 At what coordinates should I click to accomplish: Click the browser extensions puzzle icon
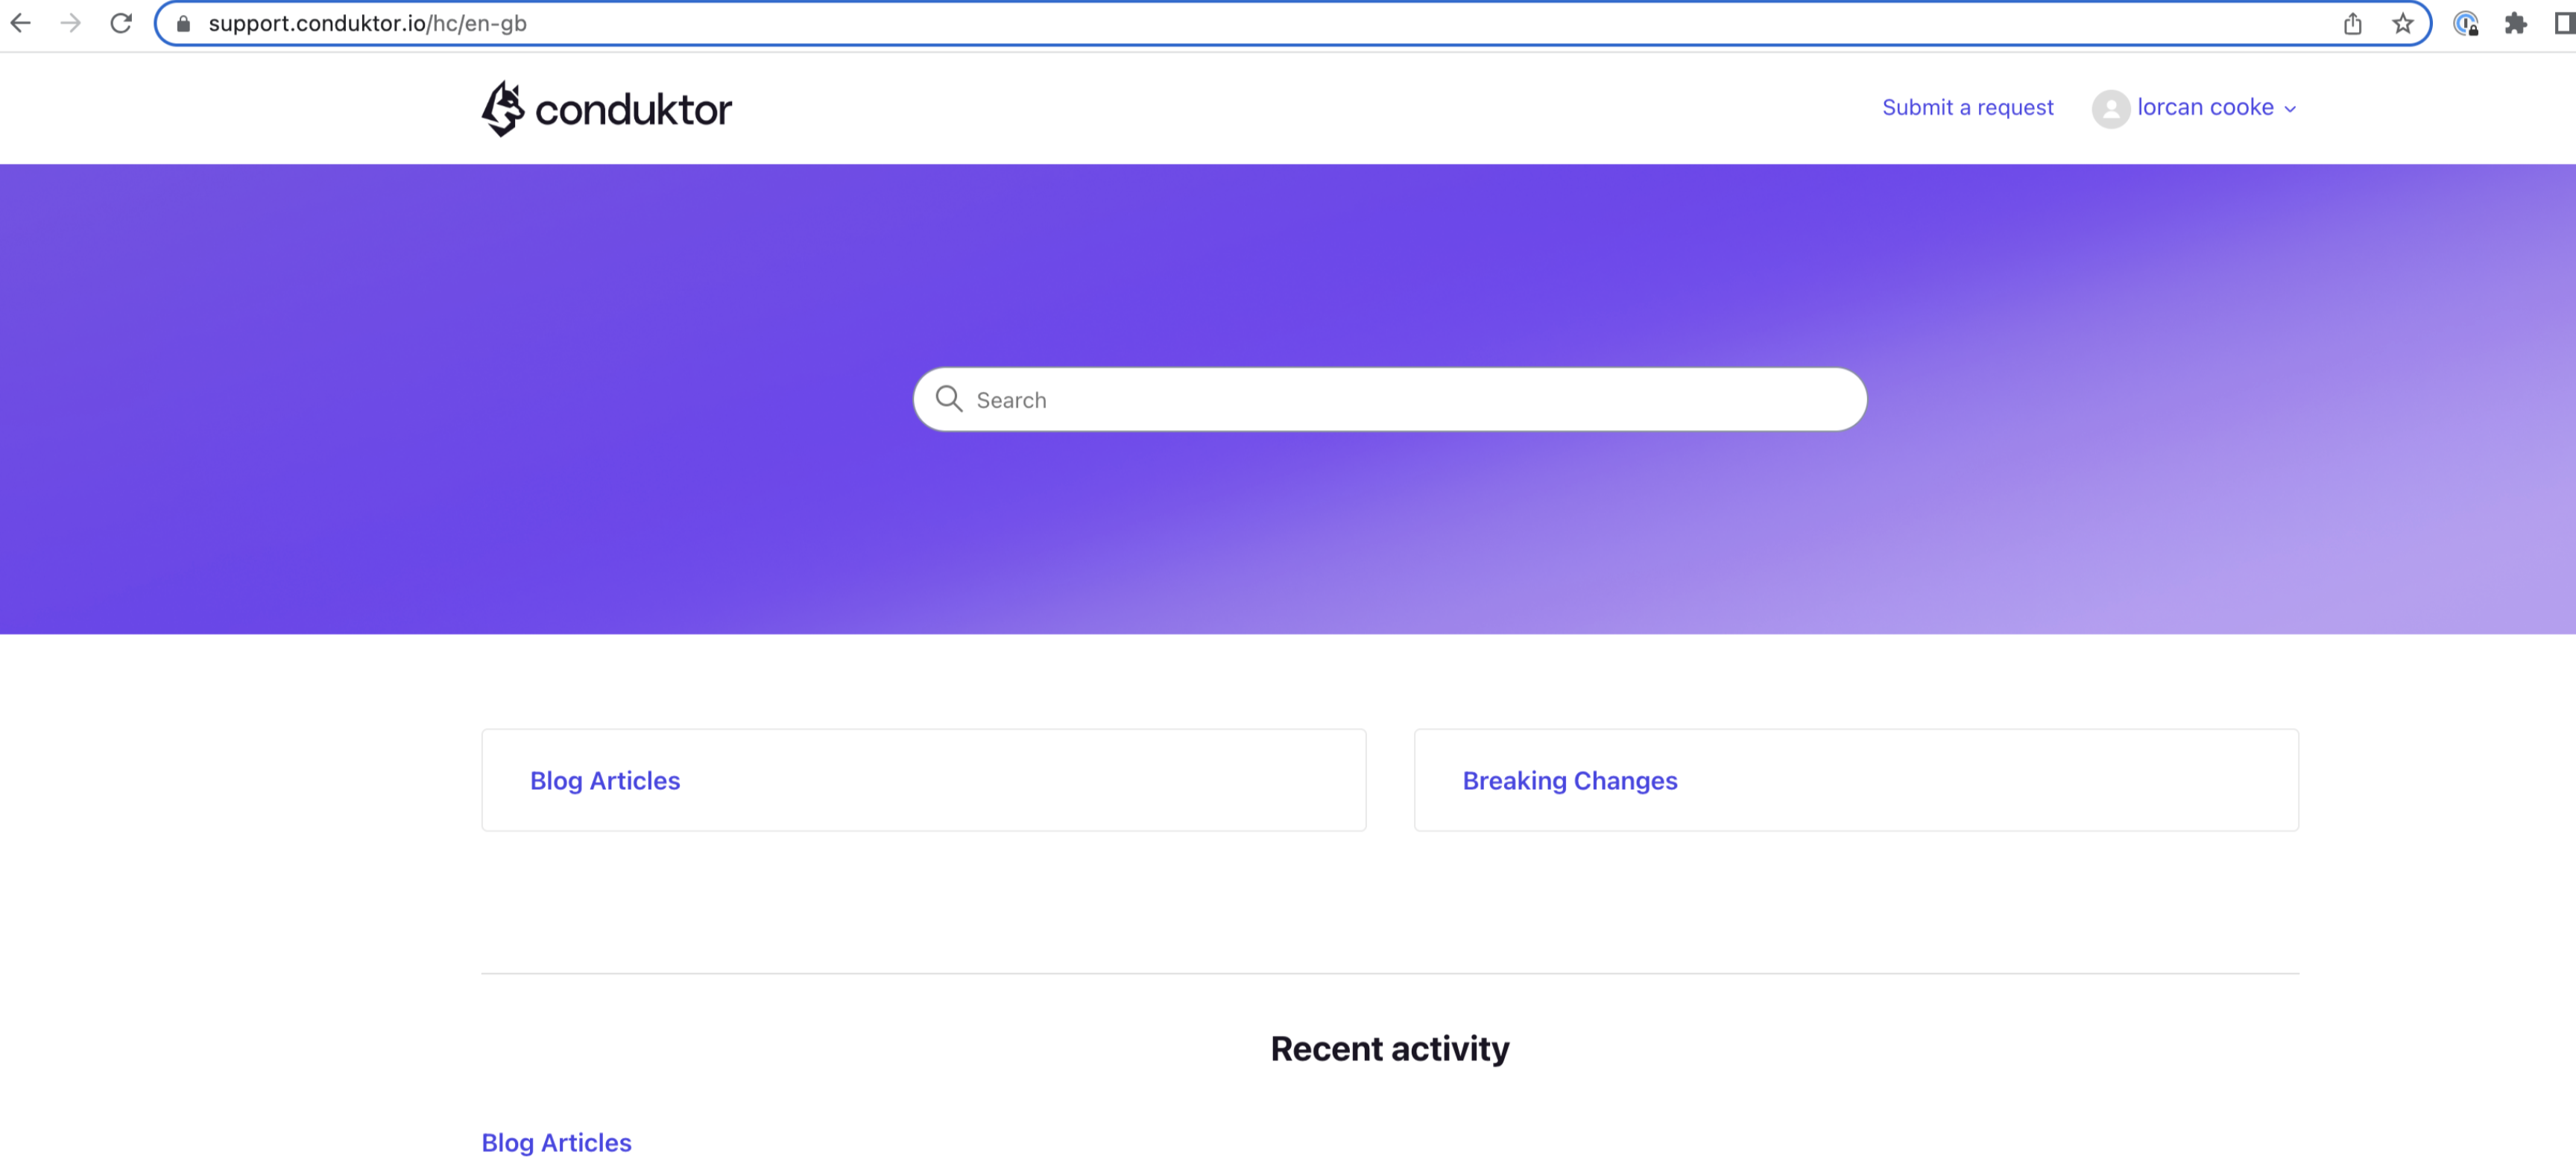click(2516, 23)
